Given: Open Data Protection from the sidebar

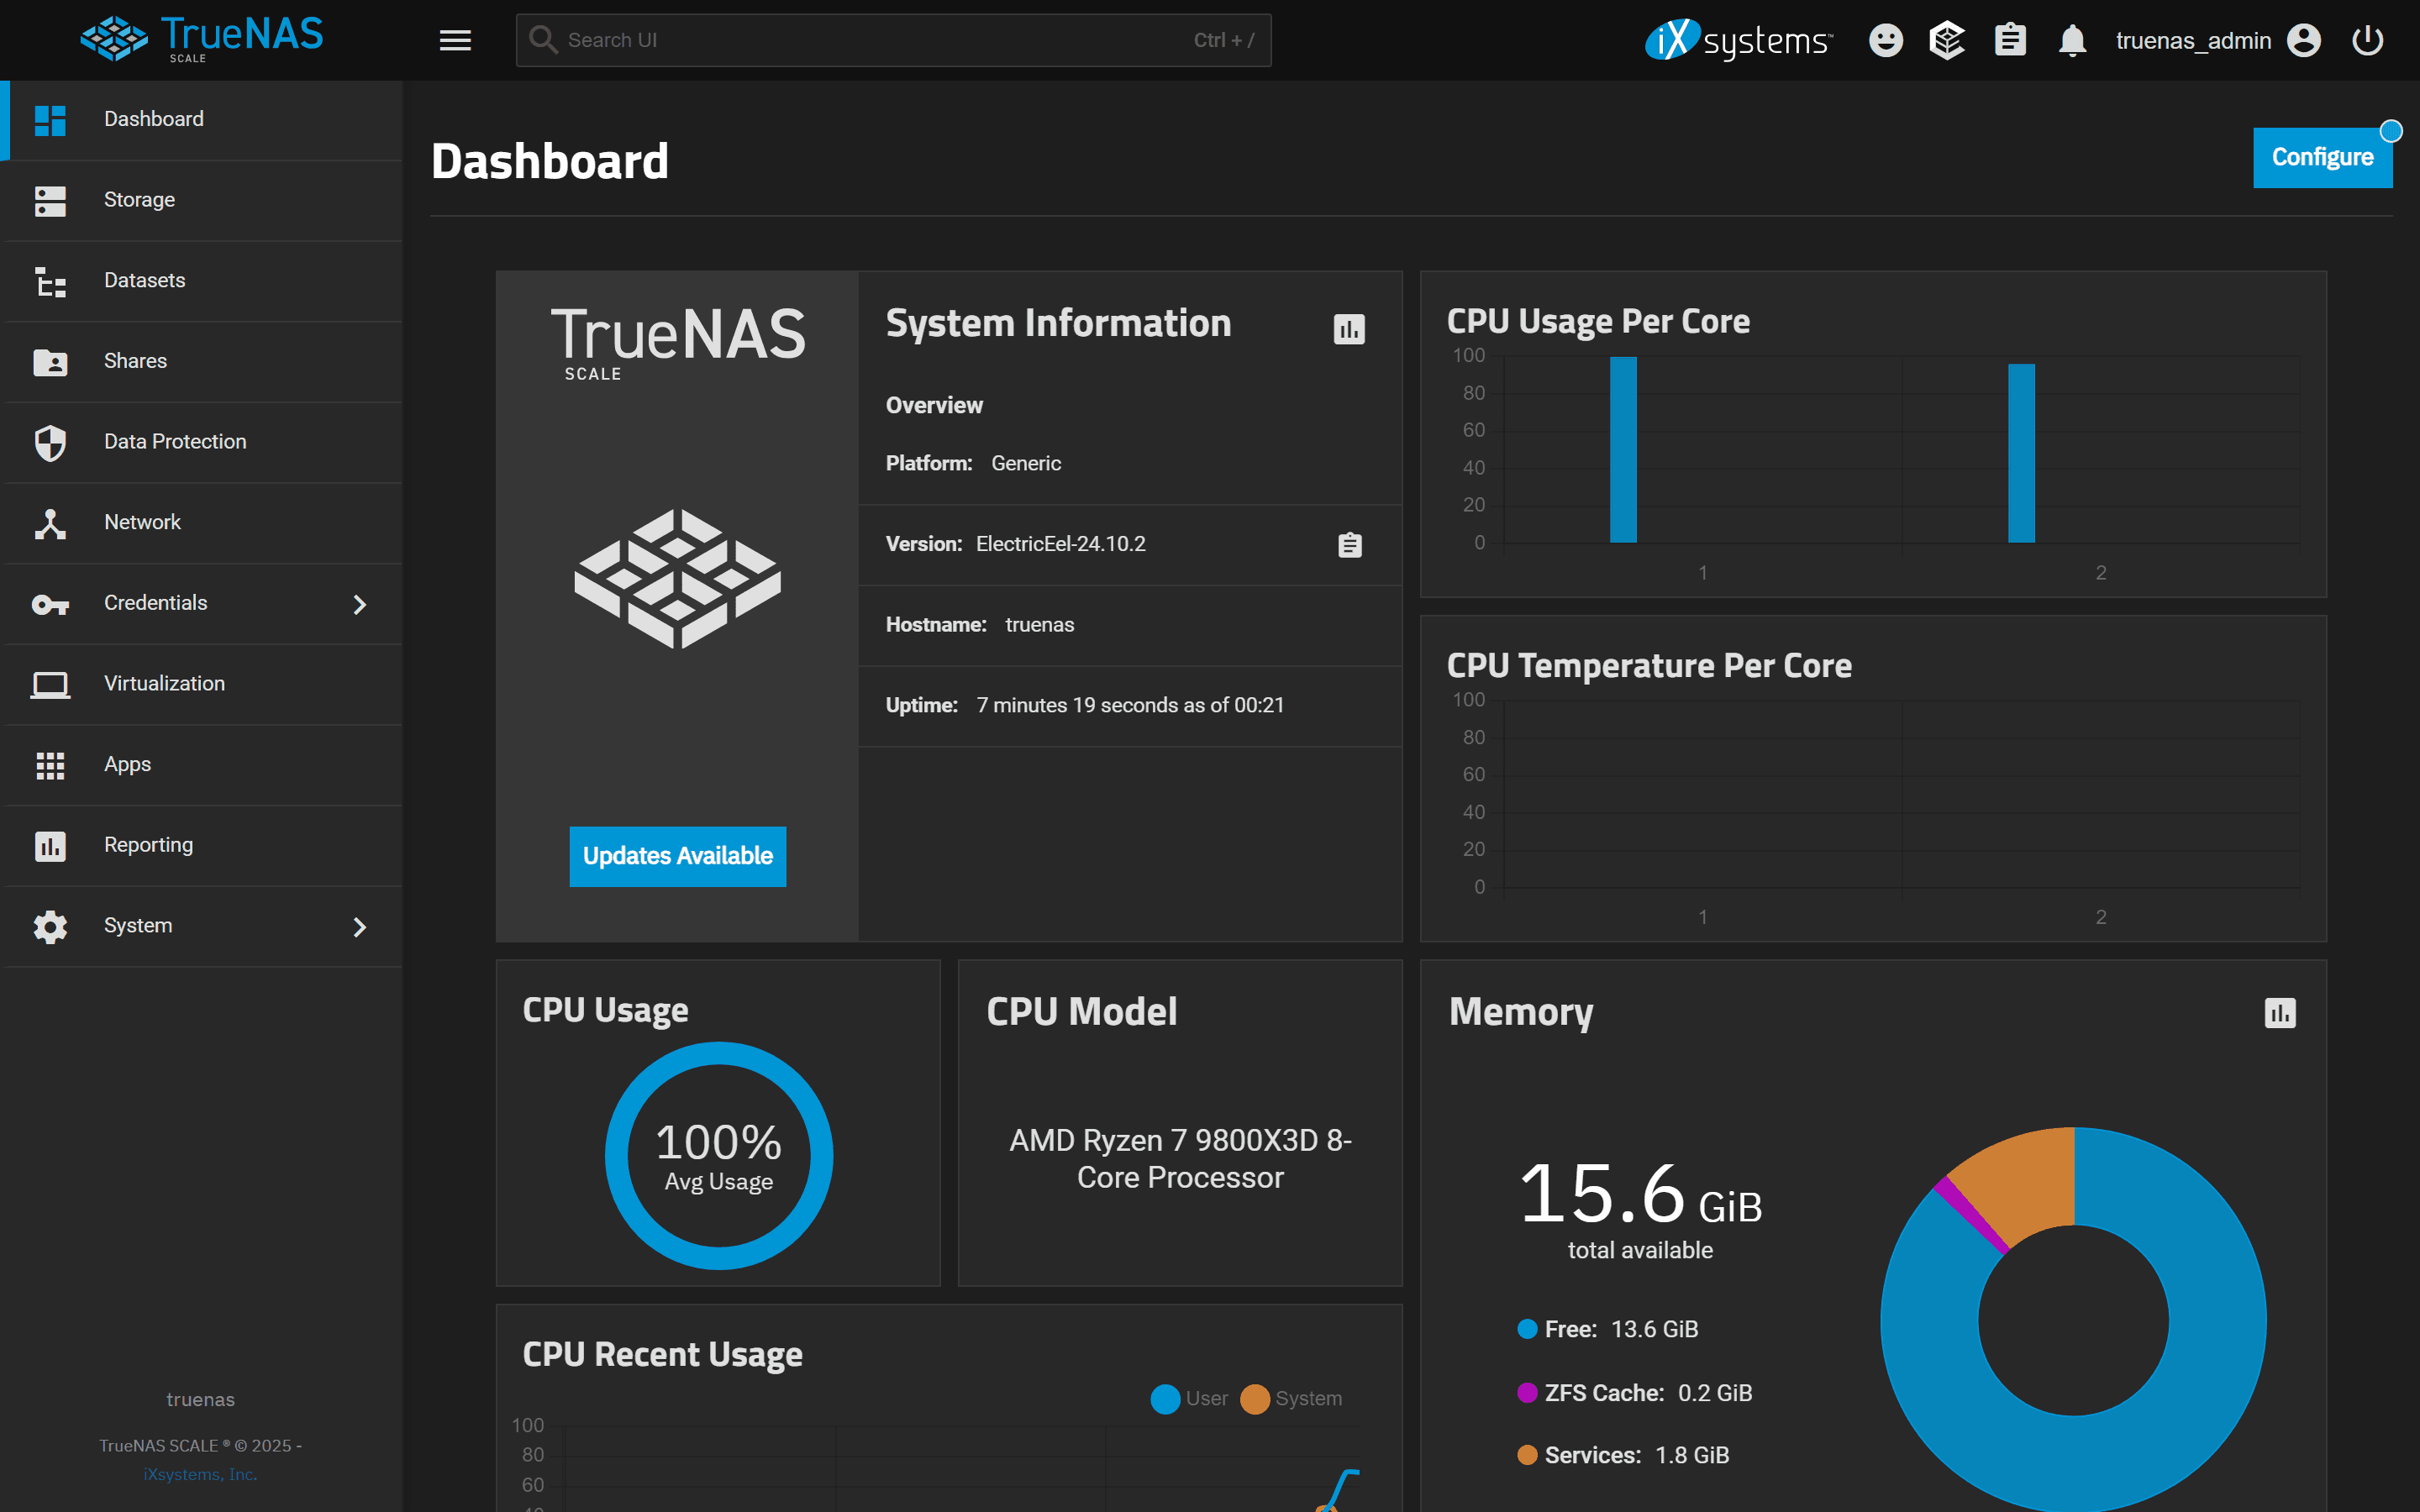Looking at the screenshot, I should tap(201, 442).
